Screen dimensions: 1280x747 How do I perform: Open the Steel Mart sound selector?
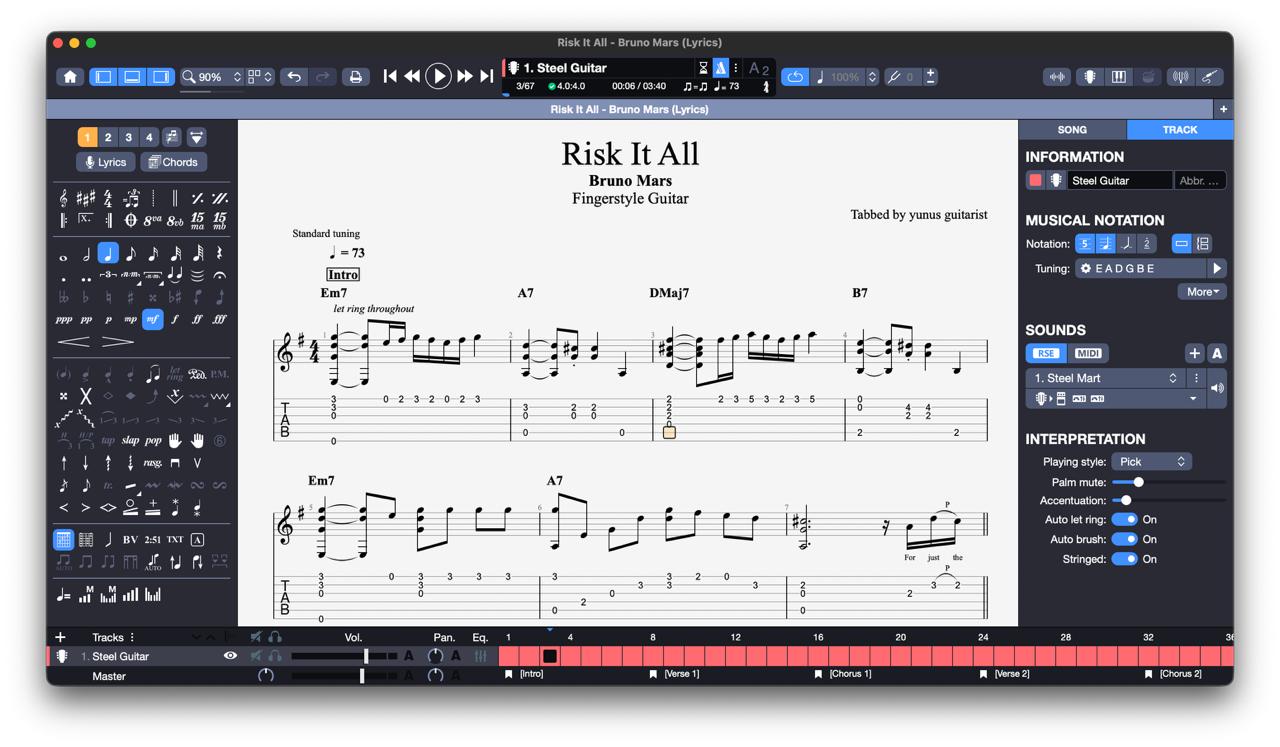pyautogui.click(x=1106, y=378)
